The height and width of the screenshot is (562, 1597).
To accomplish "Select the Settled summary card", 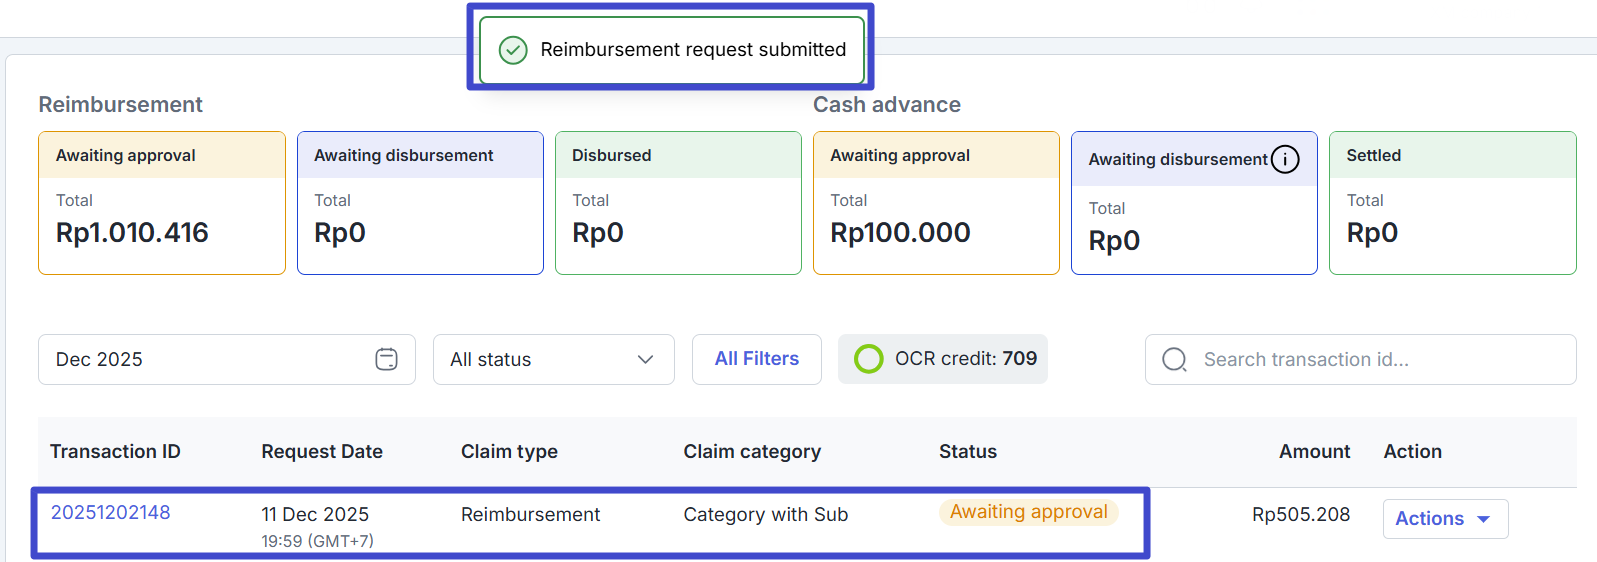I will pyautogui.click(x=1452, y=203).
